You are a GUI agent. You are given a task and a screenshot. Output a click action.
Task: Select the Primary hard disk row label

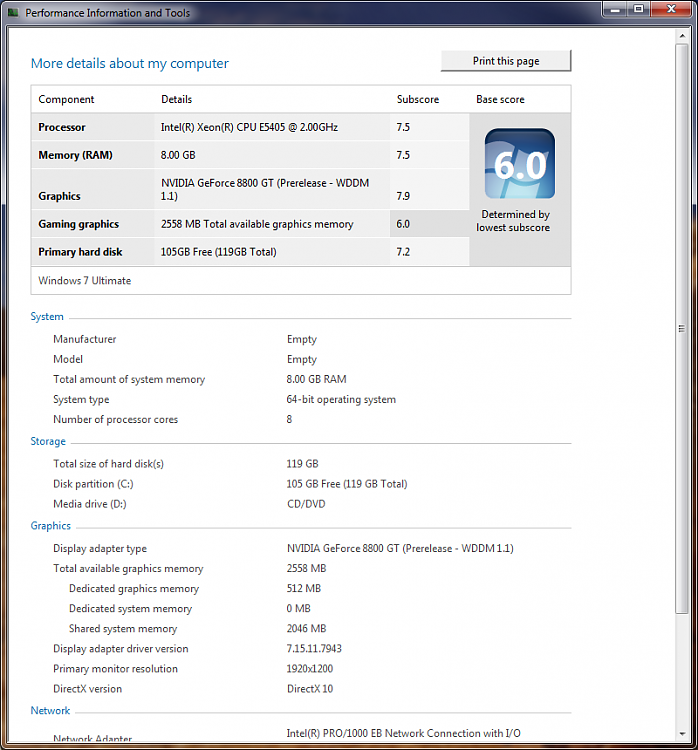(x=80, y=252)
